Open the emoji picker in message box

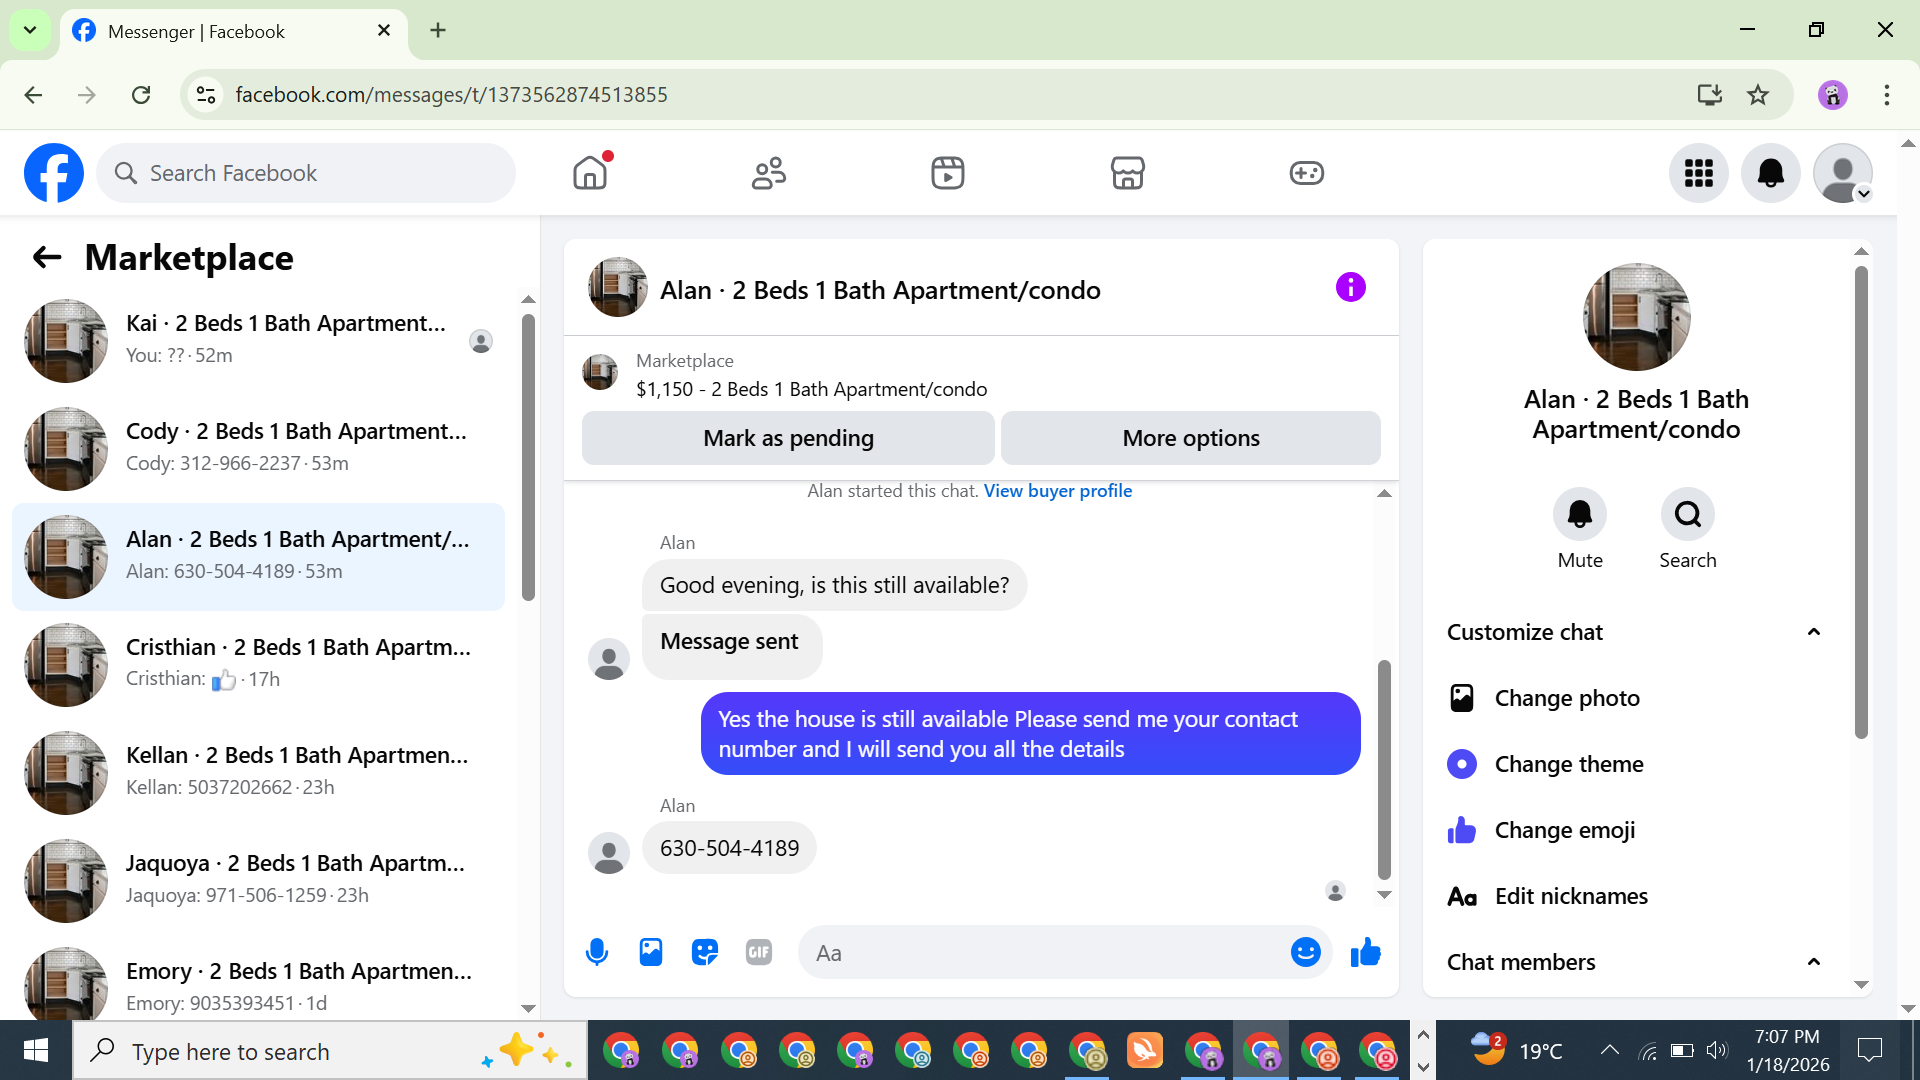[x=1305, y=952]
